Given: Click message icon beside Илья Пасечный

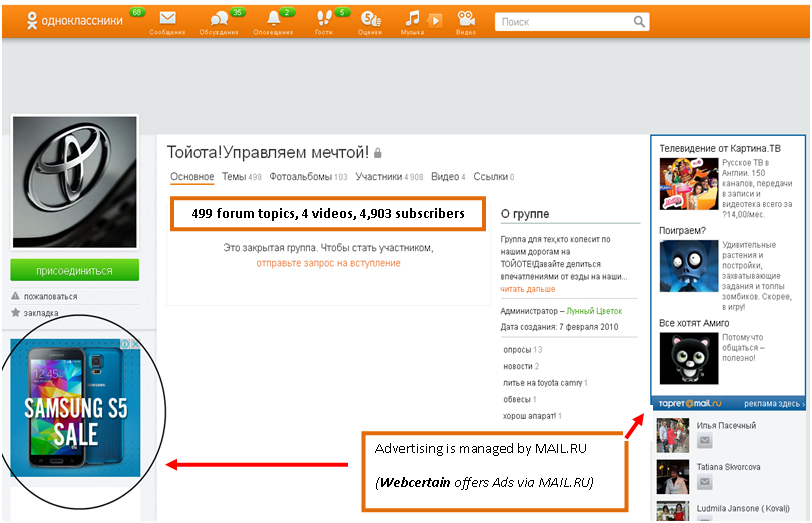Looking at the screenshot, I should (x=704, y=441).
